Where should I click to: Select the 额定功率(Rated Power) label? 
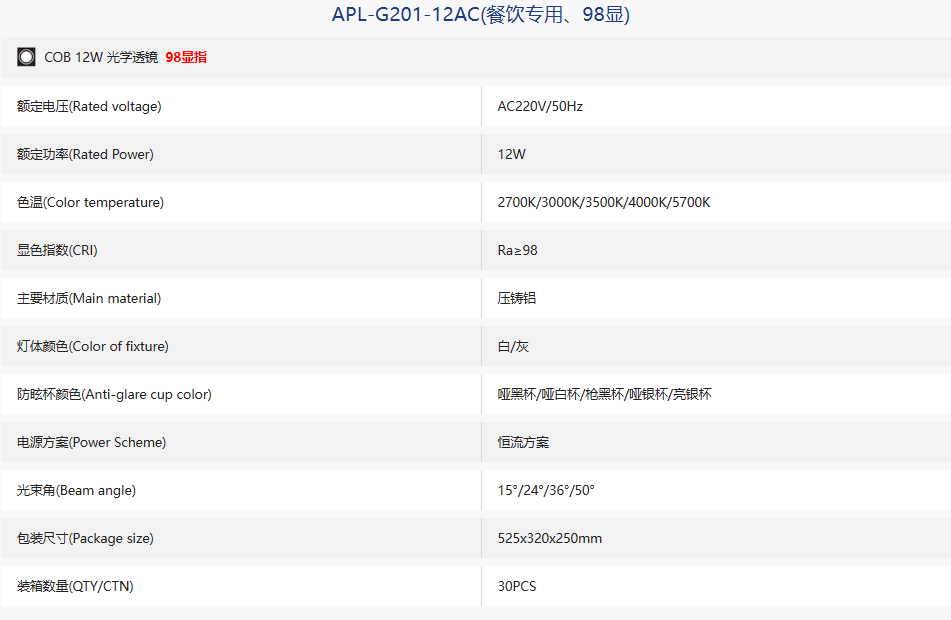(86, 154)
